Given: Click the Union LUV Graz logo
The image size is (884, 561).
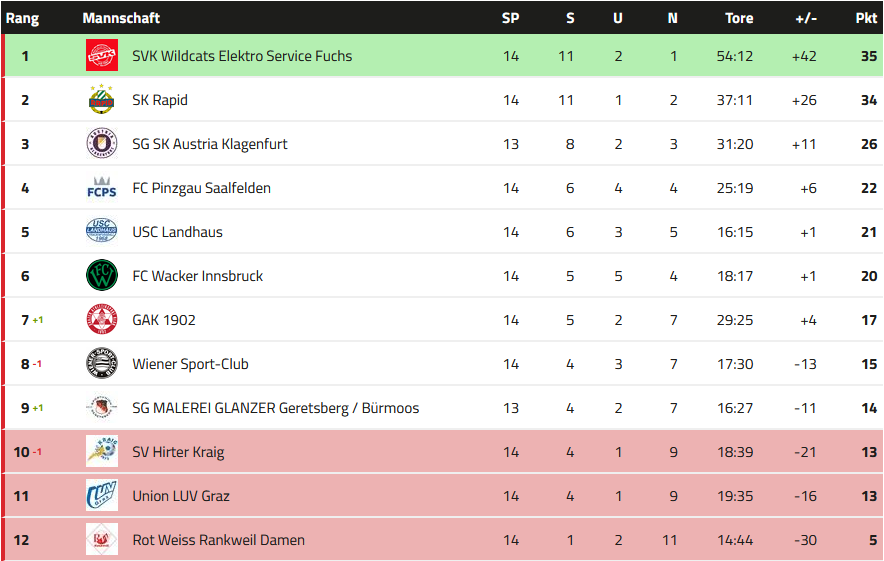Looking at the screenshot, I should click(x=102, y=496).
